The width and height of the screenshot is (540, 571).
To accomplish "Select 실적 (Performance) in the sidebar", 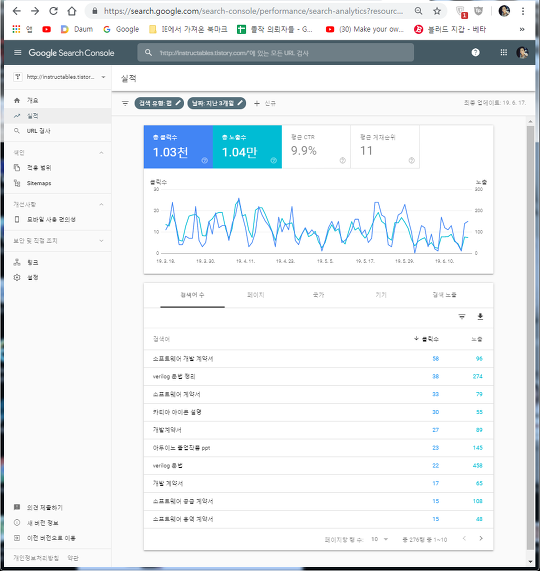I will 58,116.
